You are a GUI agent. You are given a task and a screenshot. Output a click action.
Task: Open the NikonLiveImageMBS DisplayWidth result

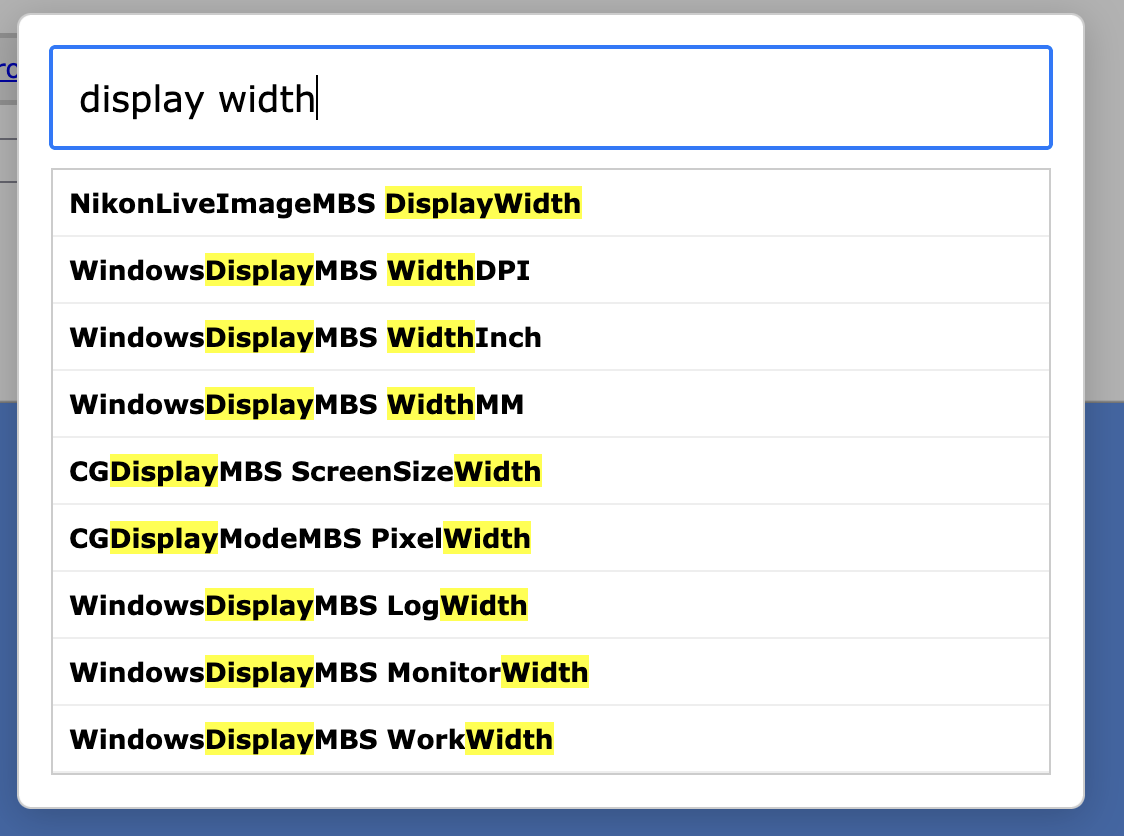[551, 204]
